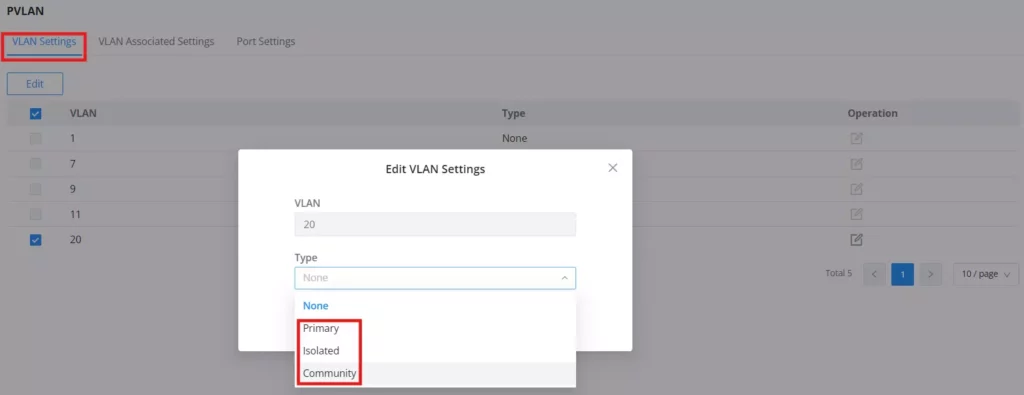Screen dimensions: 1024x395
Task: Open the edit icon for VLAN 20
Action: [856, 240]
